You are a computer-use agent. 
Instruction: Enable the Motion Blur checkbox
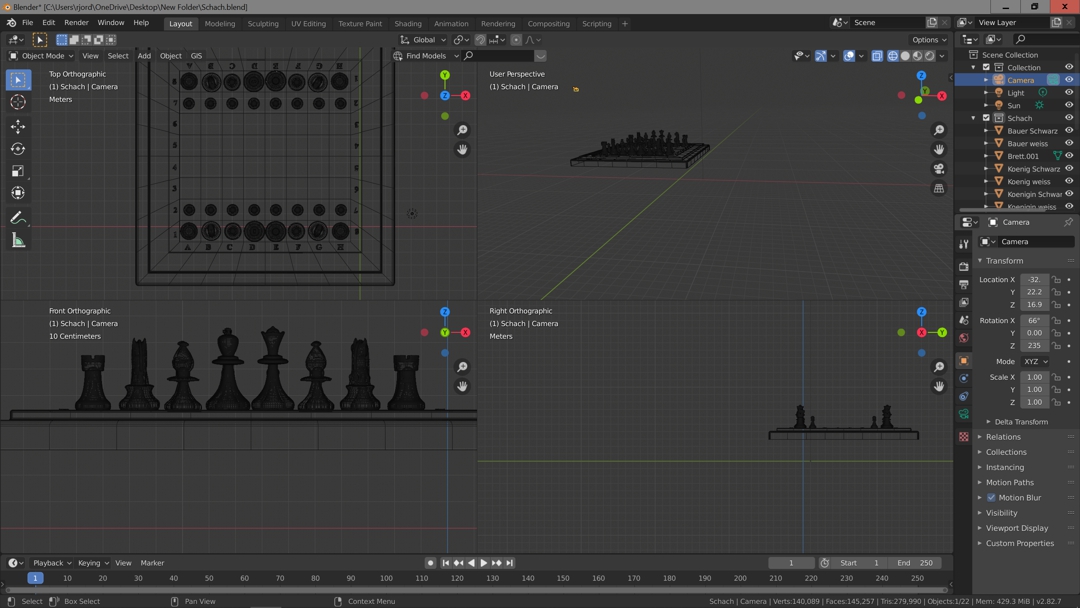coord(991,497)
